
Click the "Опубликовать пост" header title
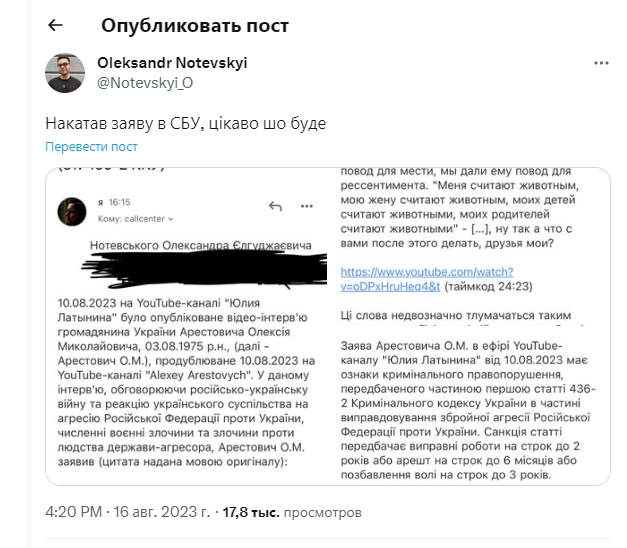(x=181, y=25)
